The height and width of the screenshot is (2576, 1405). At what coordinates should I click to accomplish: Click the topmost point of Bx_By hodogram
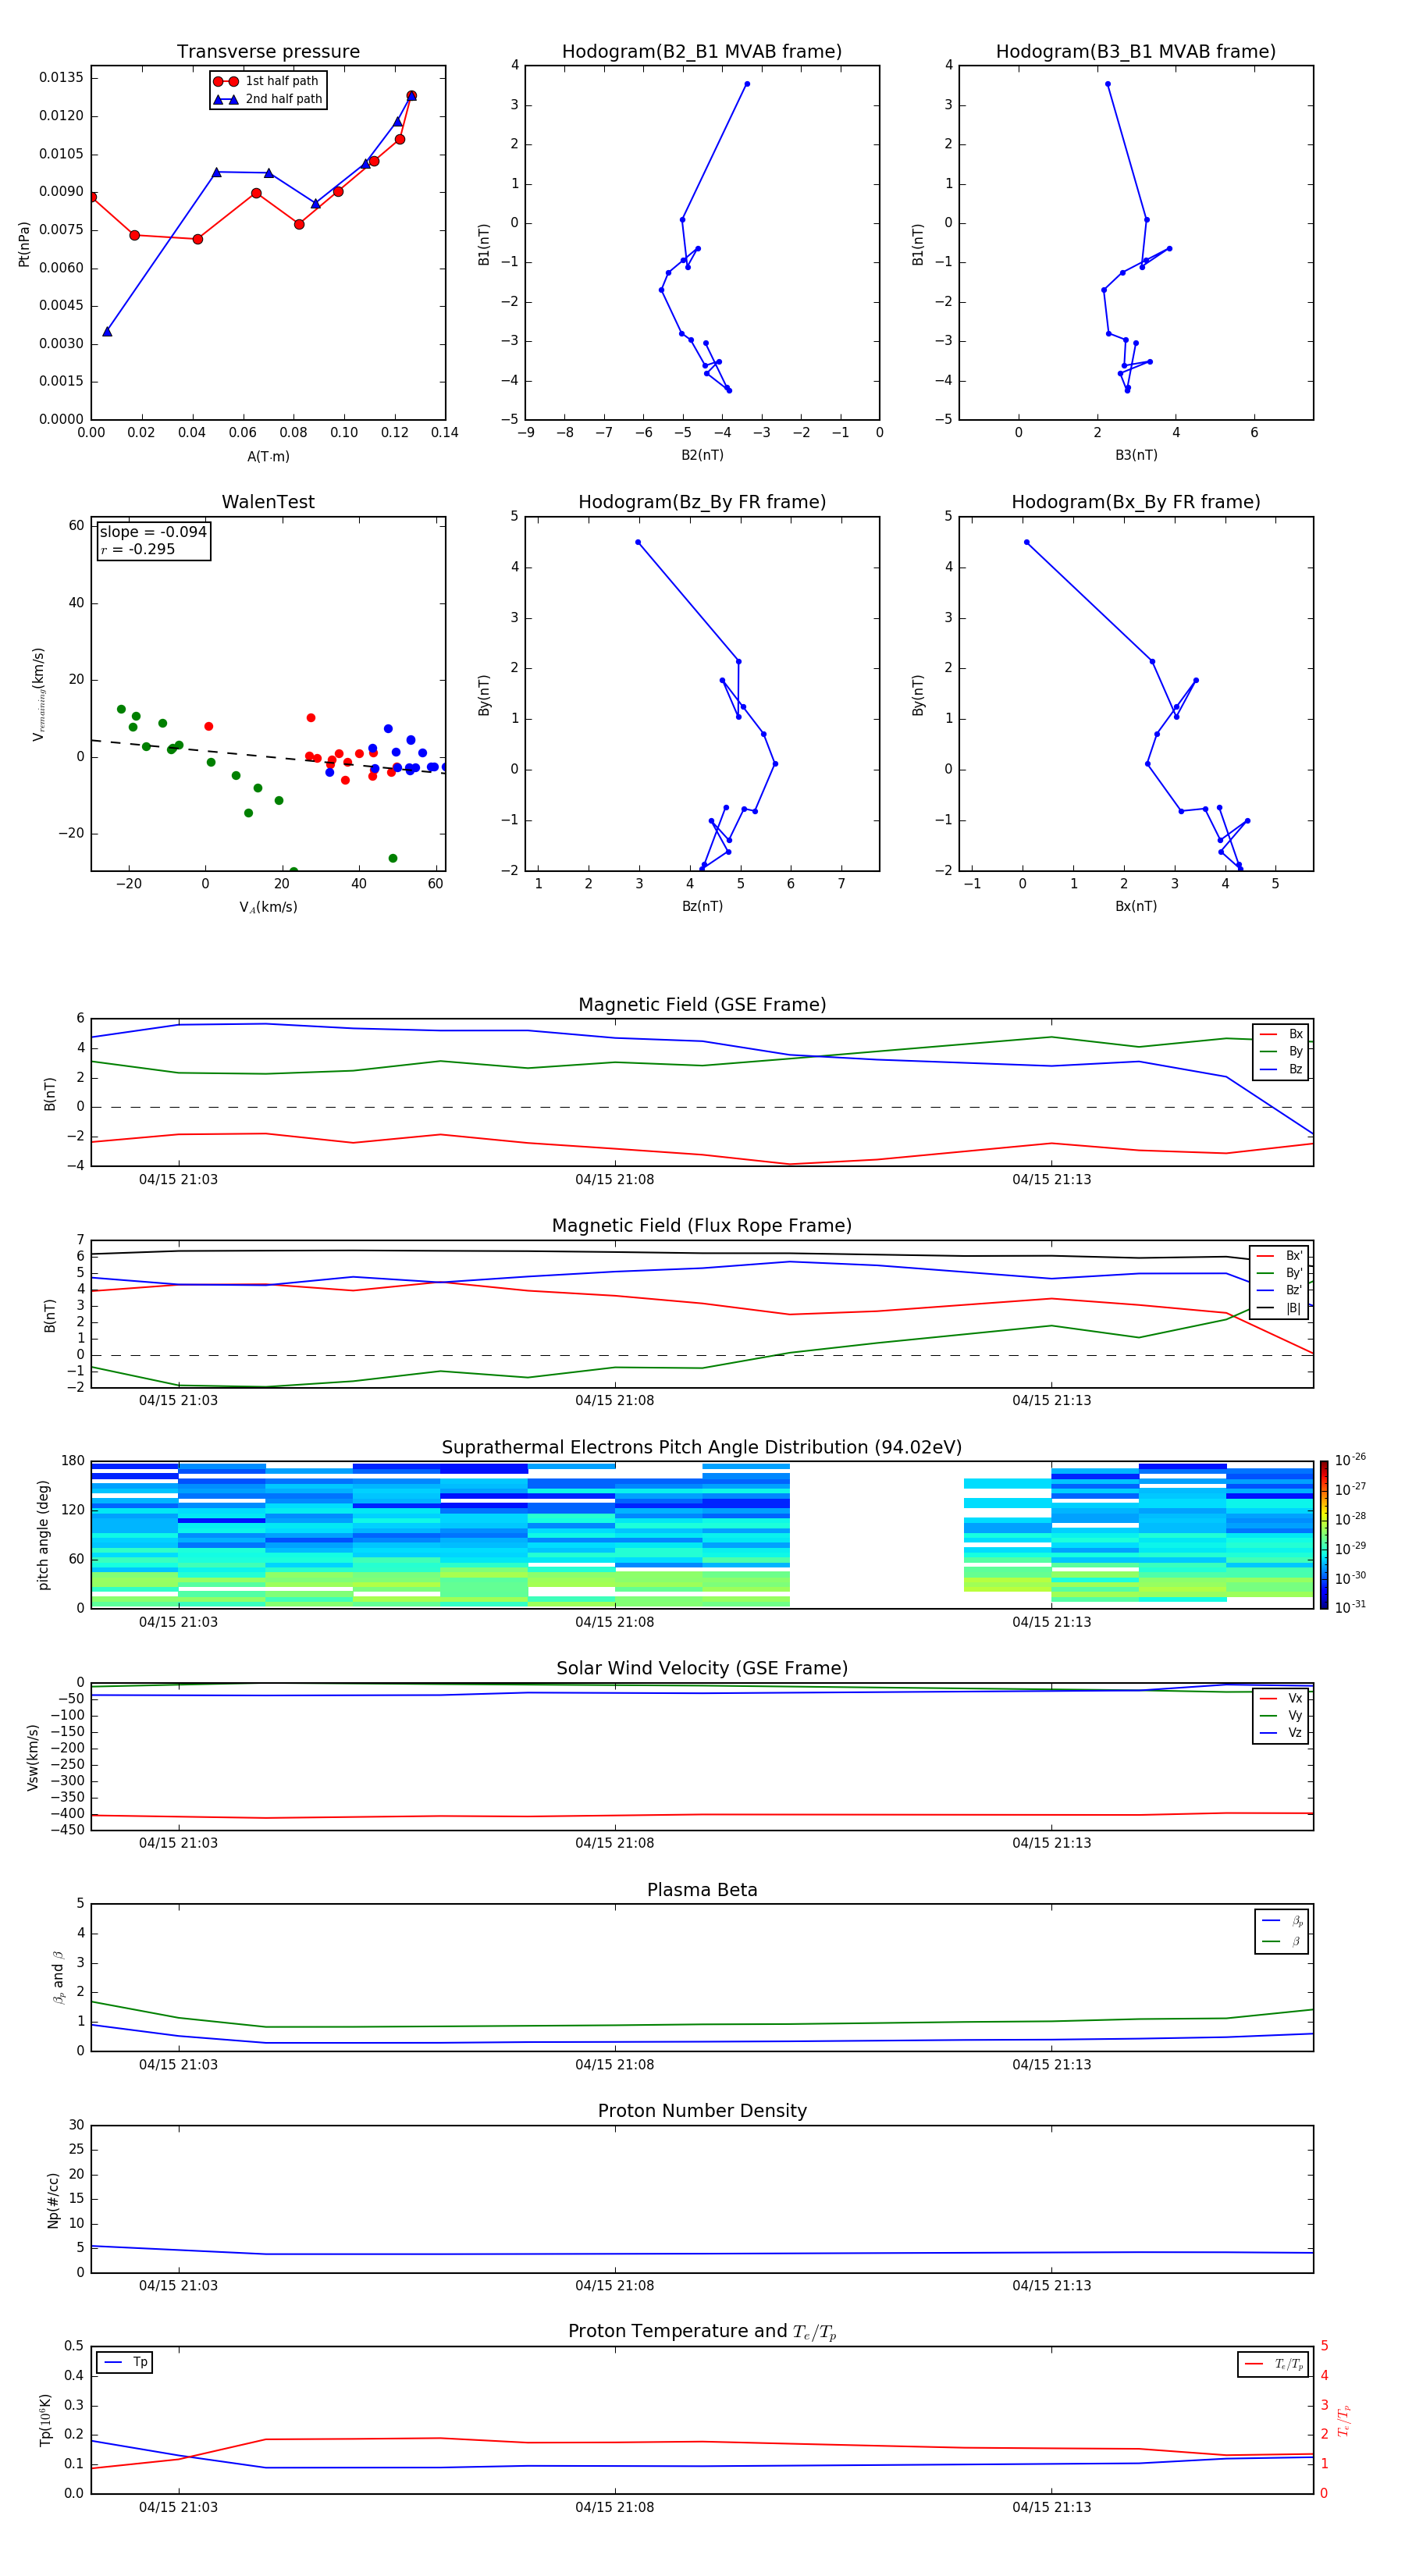coord(1026,542)
